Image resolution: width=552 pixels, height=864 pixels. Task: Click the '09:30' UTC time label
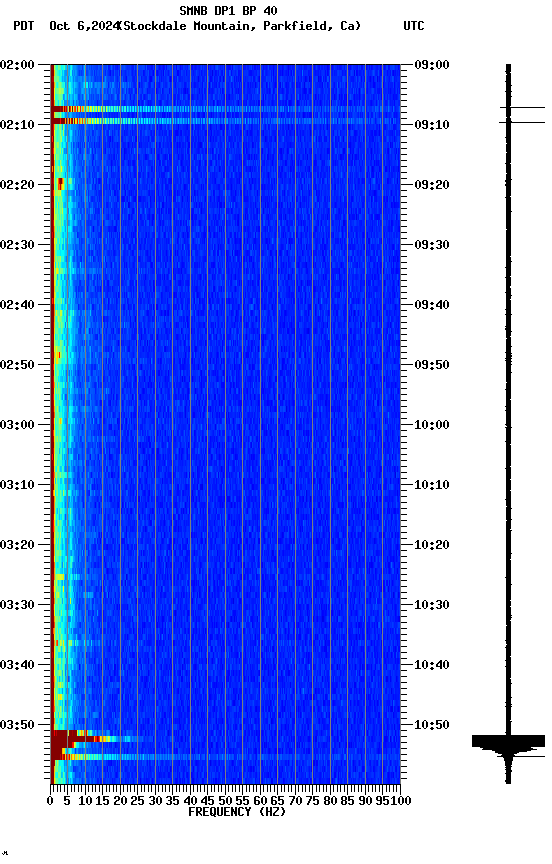coord(432,245)
